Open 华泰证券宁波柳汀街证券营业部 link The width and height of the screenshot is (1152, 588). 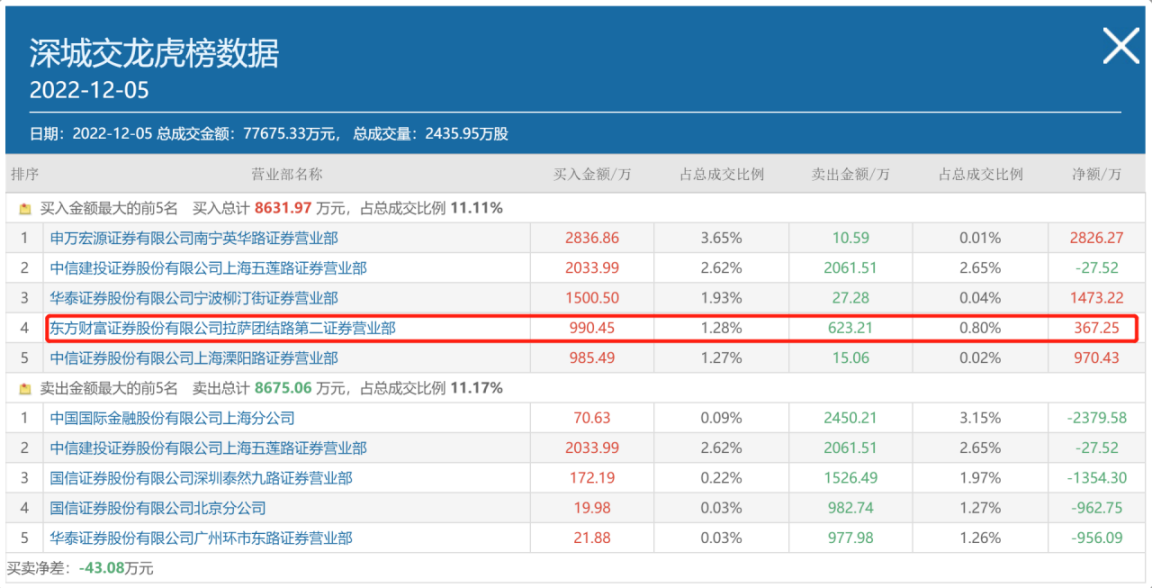[194, 298]
